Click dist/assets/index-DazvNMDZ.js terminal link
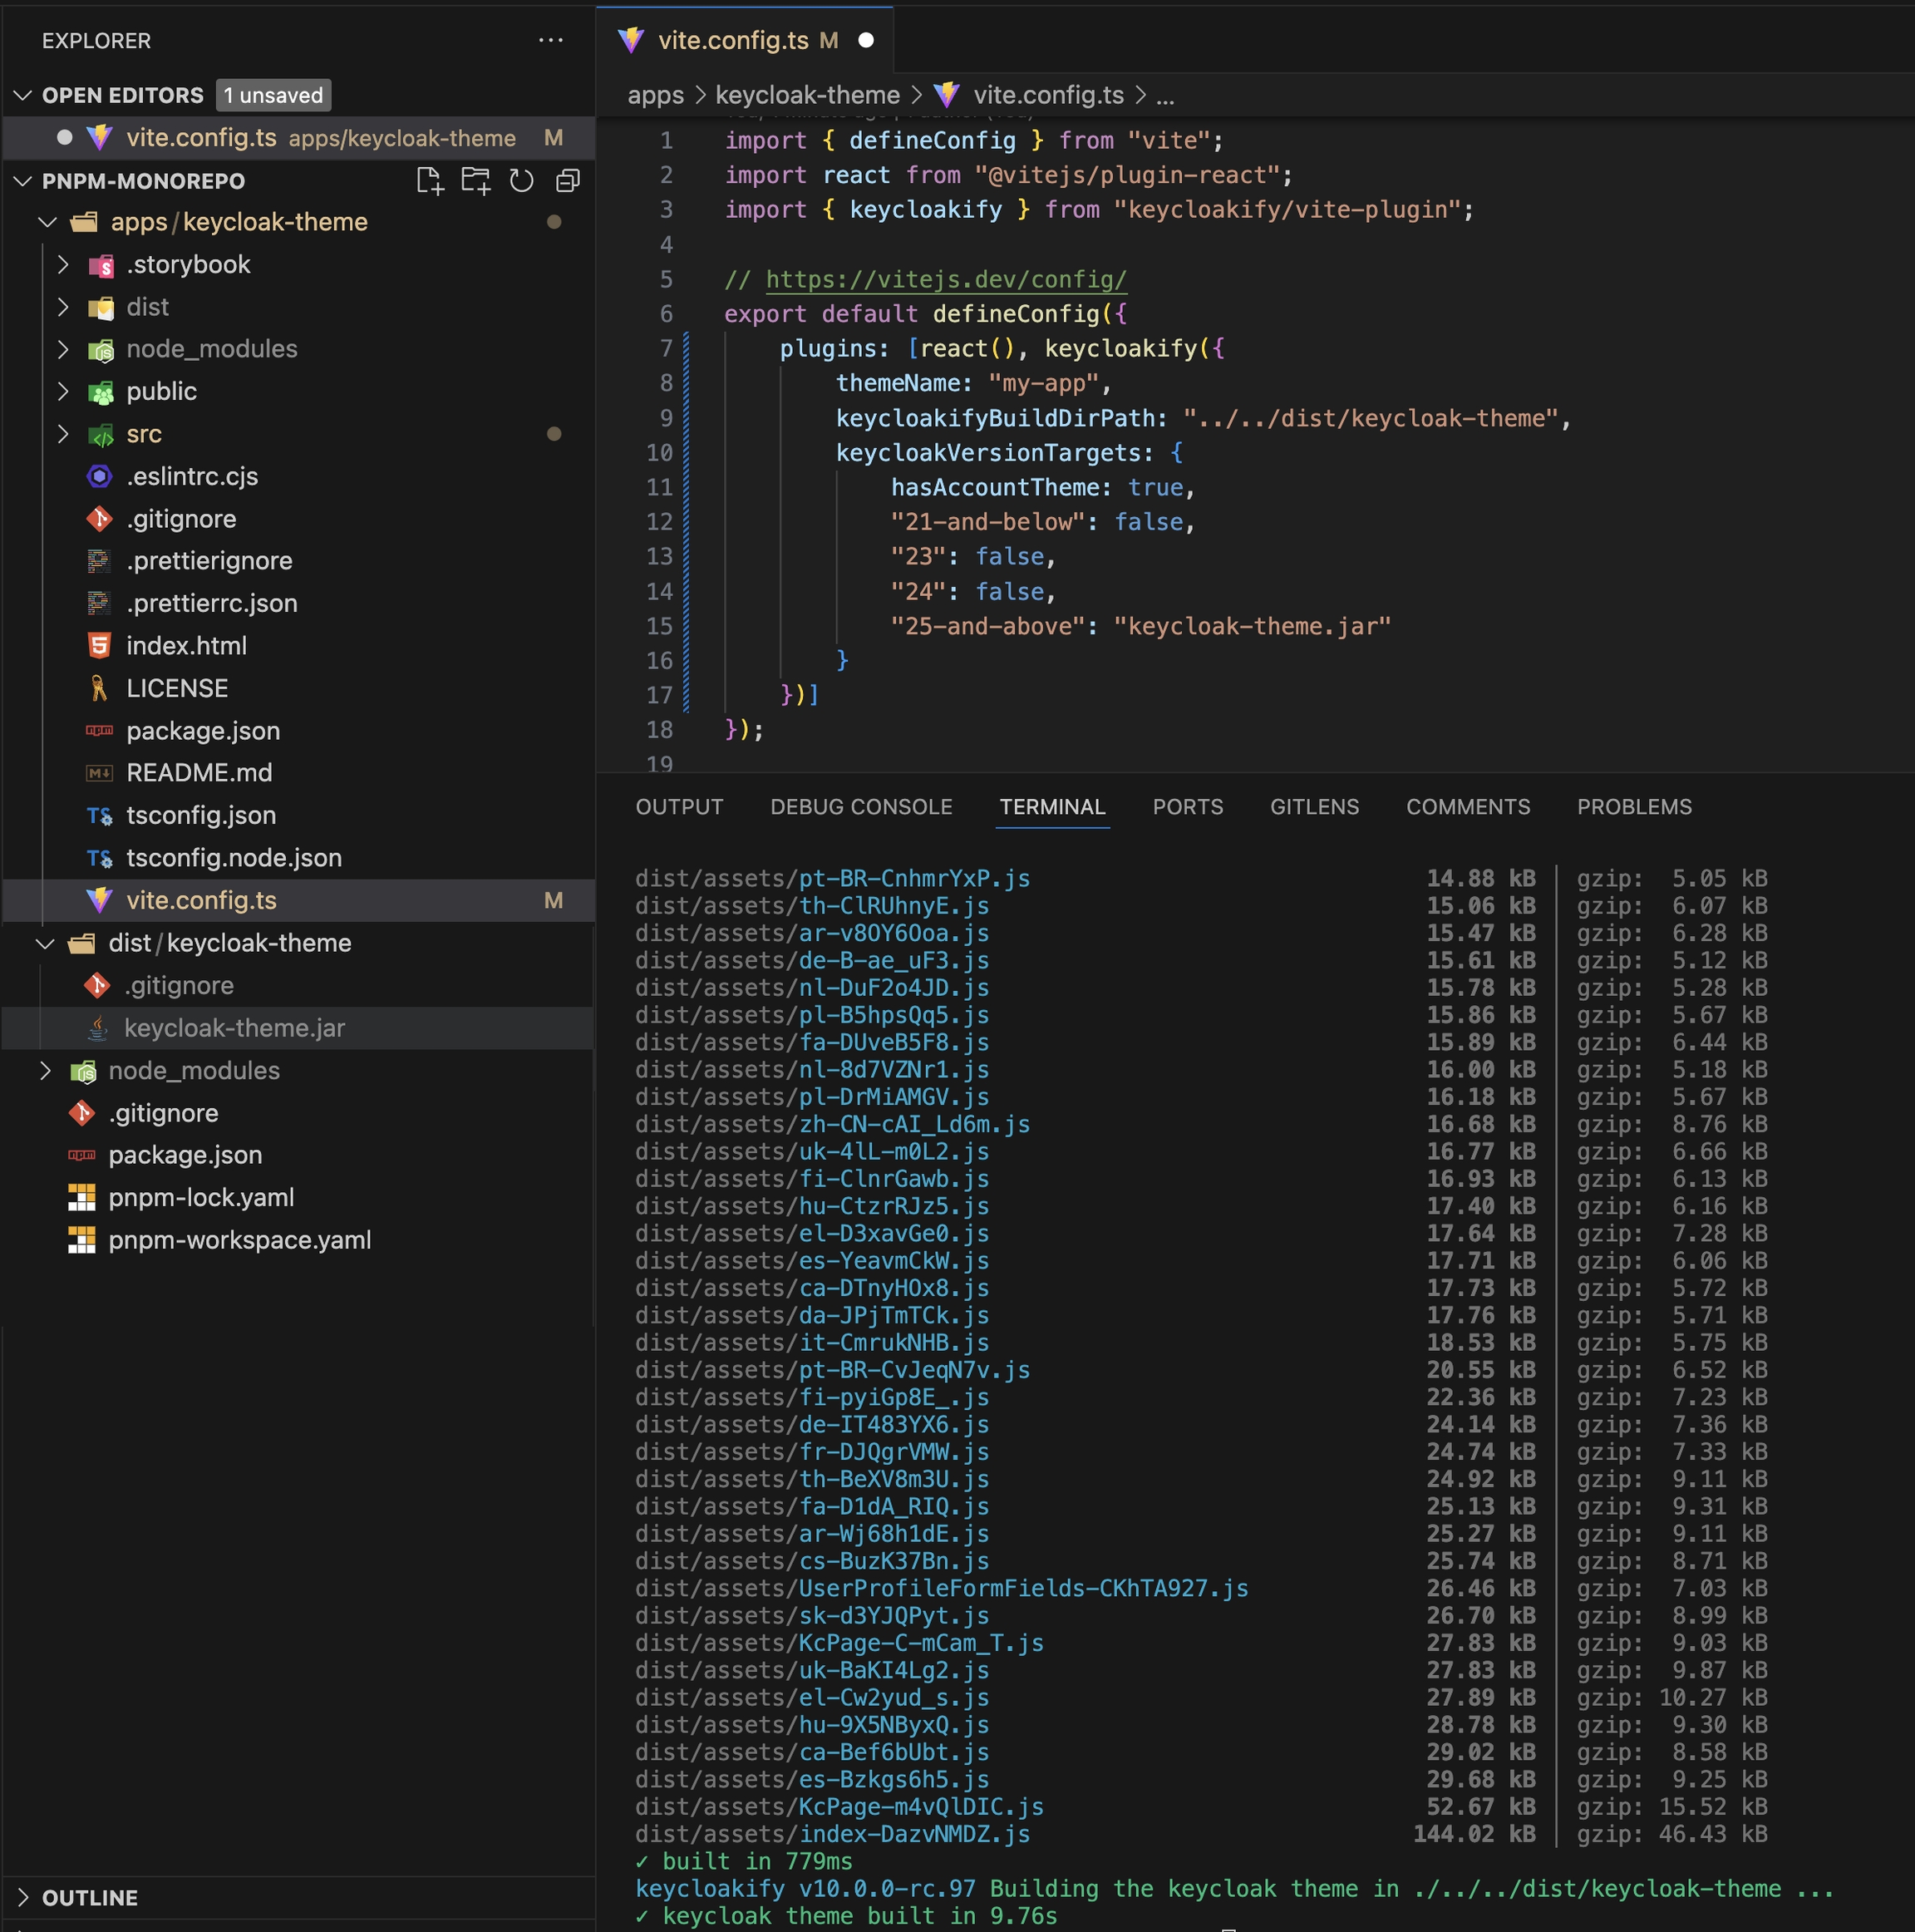 [x=832, y=1834]
